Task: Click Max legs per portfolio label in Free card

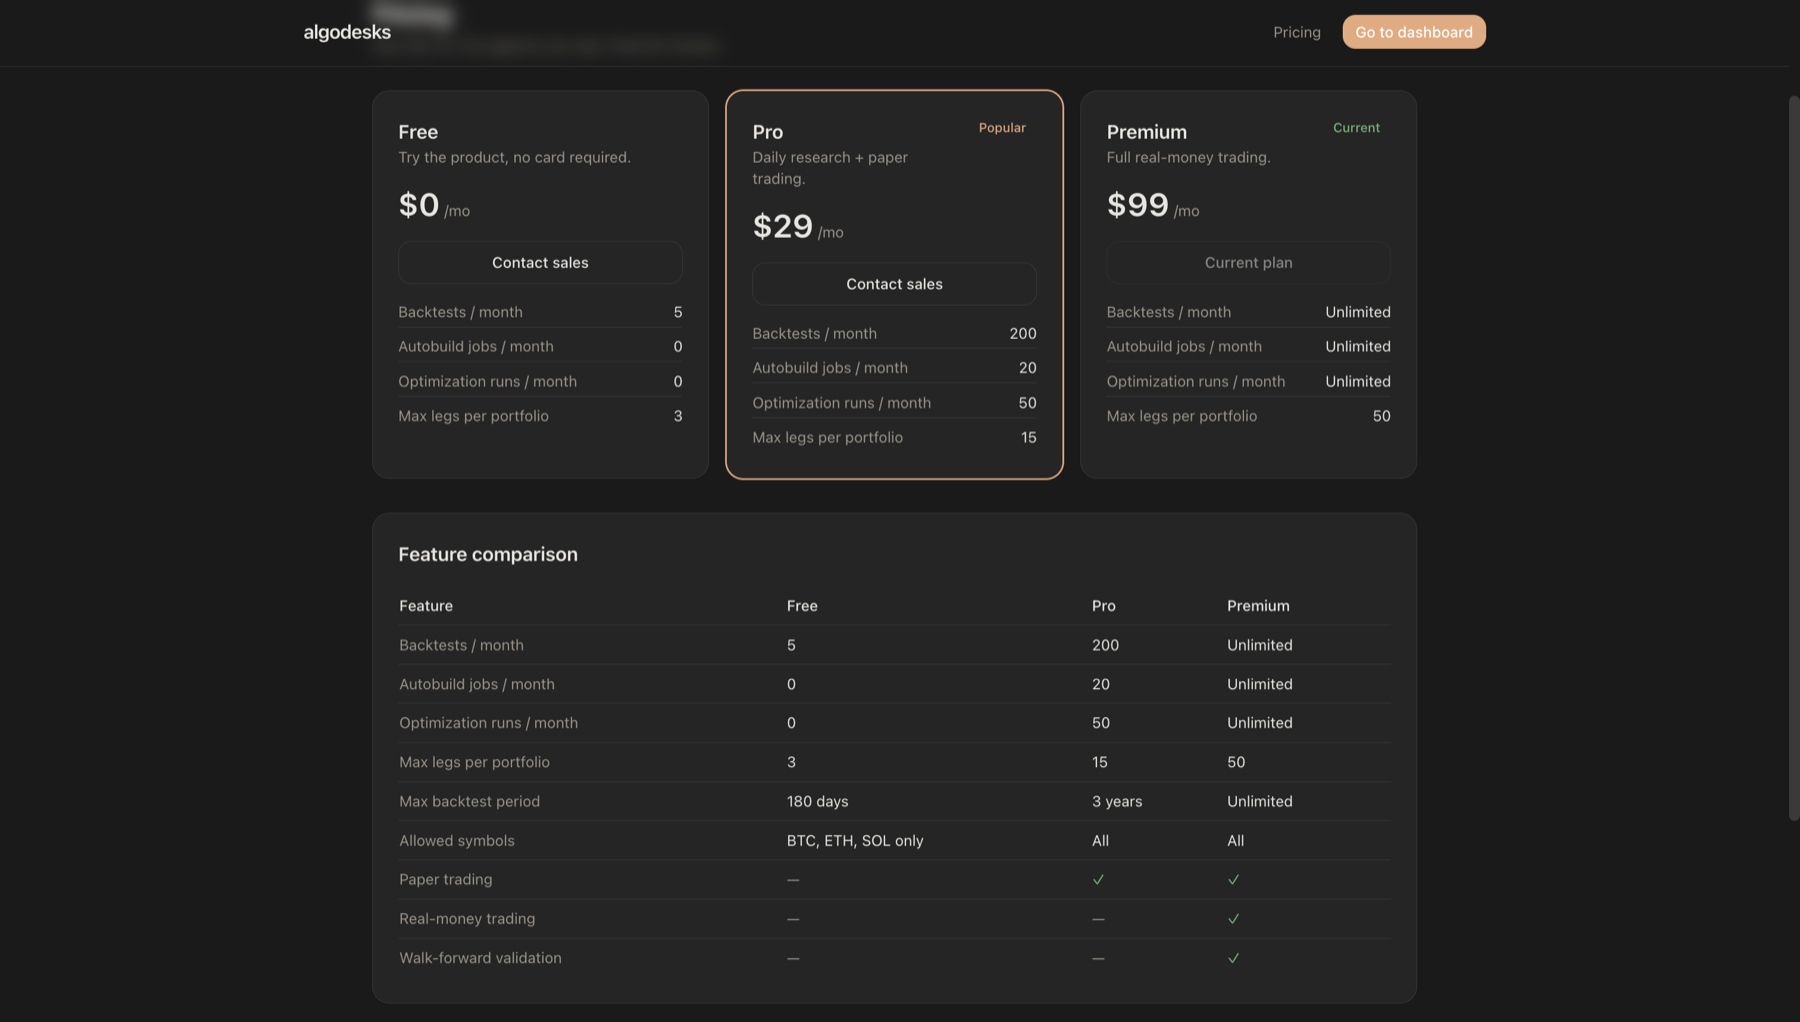Action: pyautogui.click(x=473, y=416)
